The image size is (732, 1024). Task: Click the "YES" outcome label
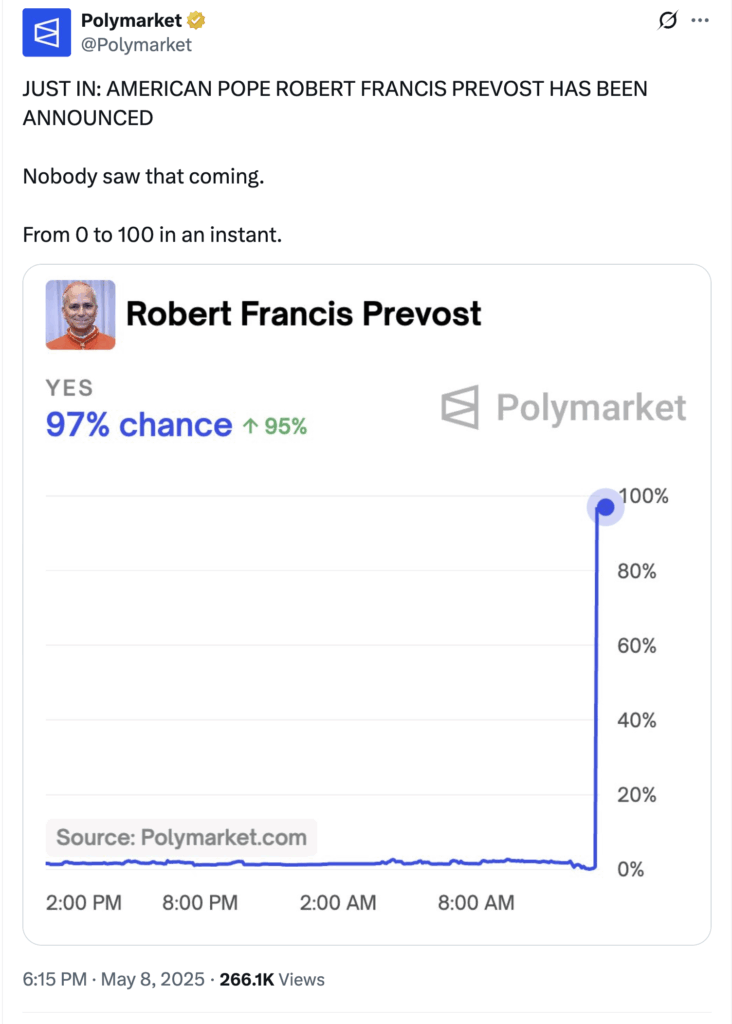pos(70,388)
